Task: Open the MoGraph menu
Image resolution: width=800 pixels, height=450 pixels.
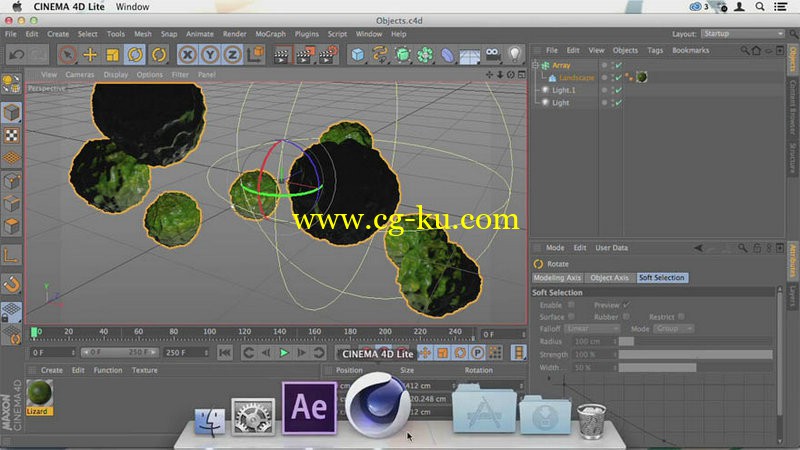Action: point(270,34)
